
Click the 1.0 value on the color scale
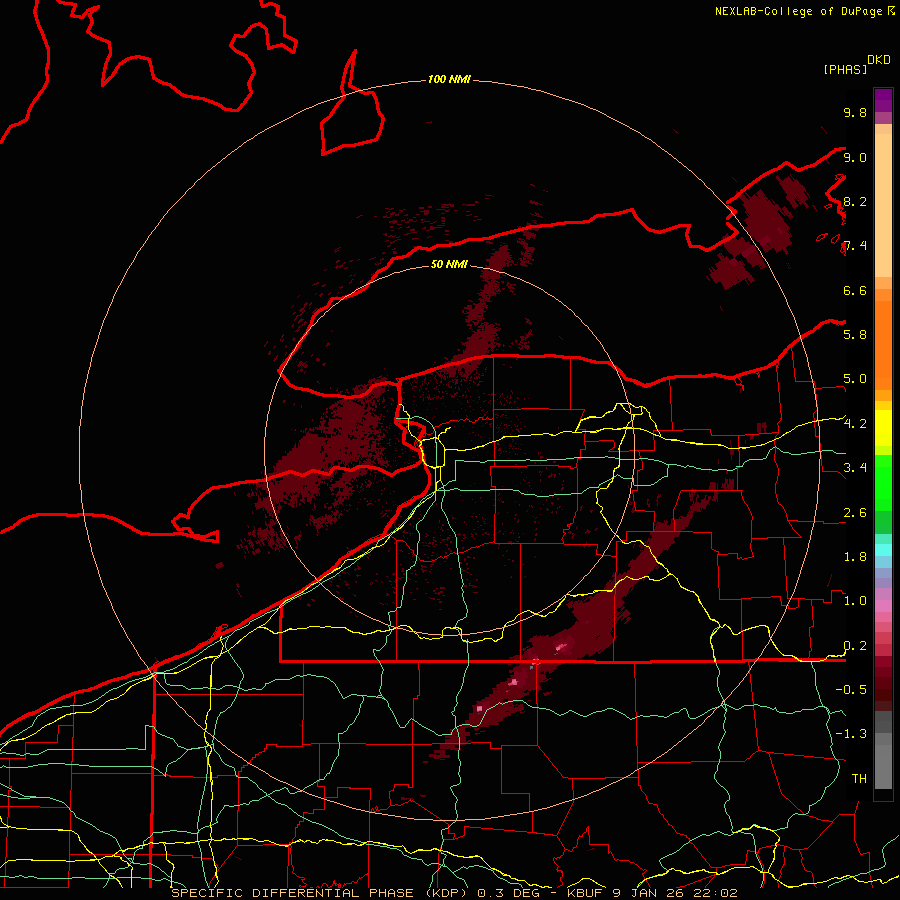point(855,600)
